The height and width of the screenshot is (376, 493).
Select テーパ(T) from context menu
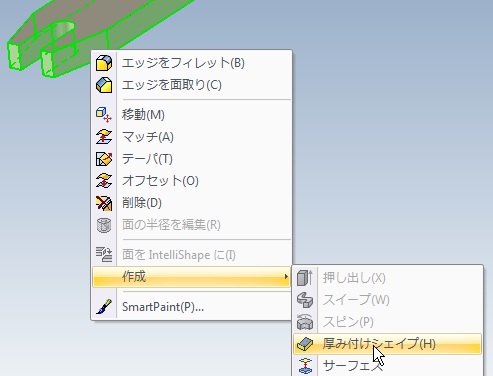tap(192, 159)
